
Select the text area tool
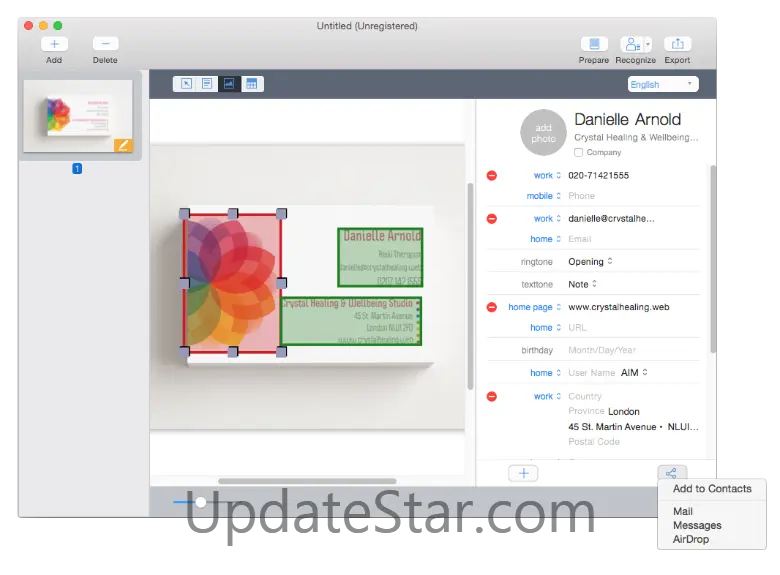[207, 84]
